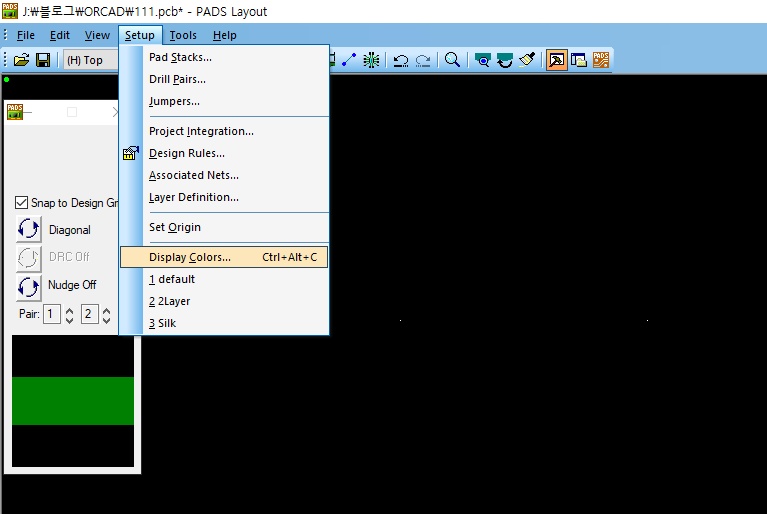Select Pad Stacks... from Setup menu
The height and width of the screenshot is (514, 767).
[x=224, y=57]
